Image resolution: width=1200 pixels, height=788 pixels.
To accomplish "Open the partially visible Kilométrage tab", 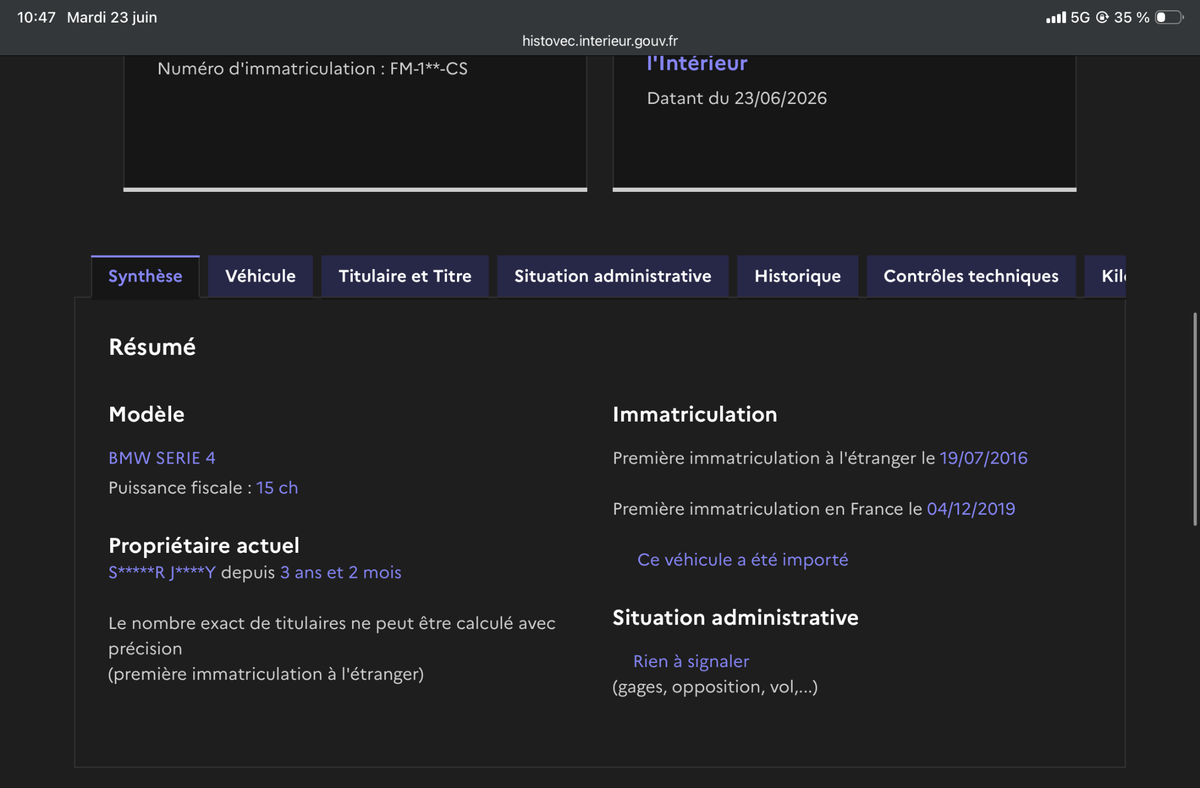I will coord(1105,276).
